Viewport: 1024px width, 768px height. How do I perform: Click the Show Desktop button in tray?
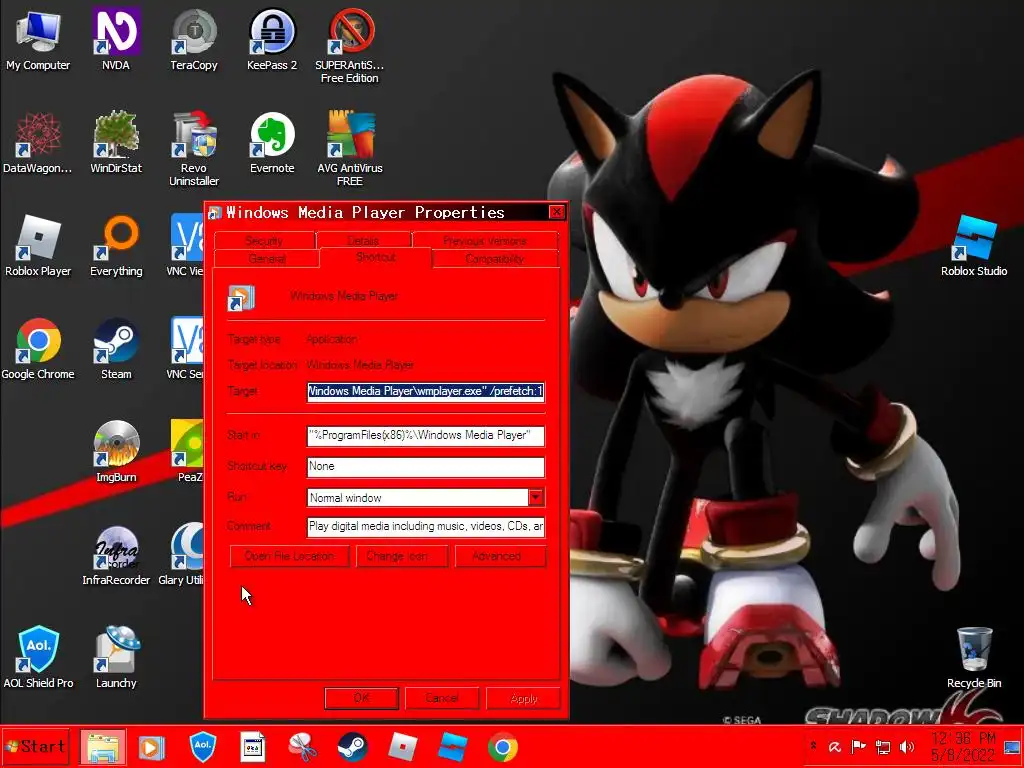click(1012, 747)
